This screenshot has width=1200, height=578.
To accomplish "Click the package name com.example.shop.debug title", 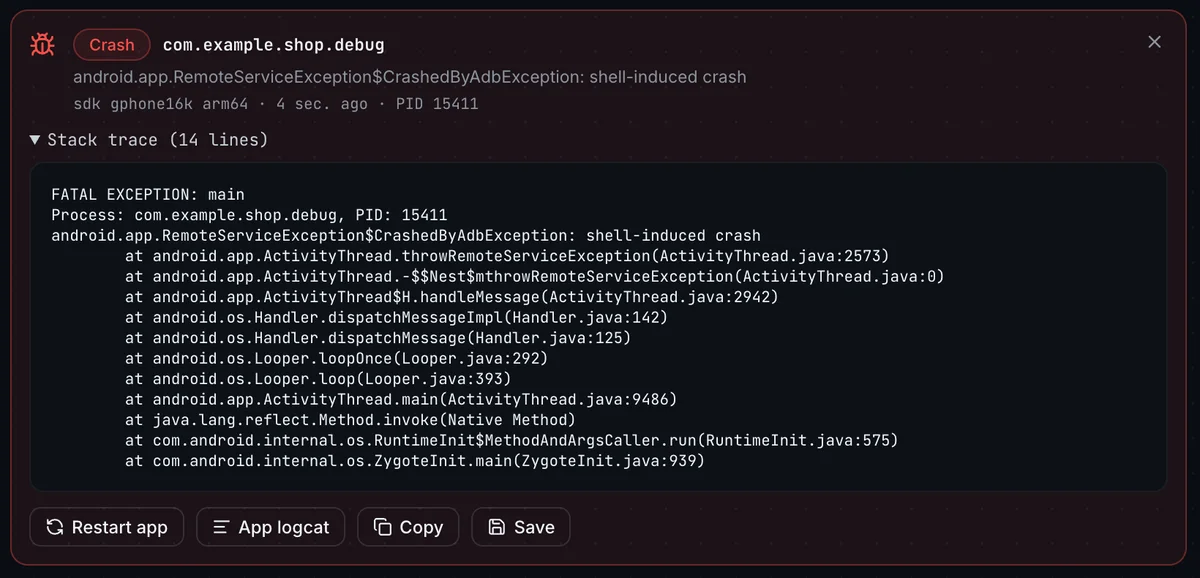I will (274, 45).
